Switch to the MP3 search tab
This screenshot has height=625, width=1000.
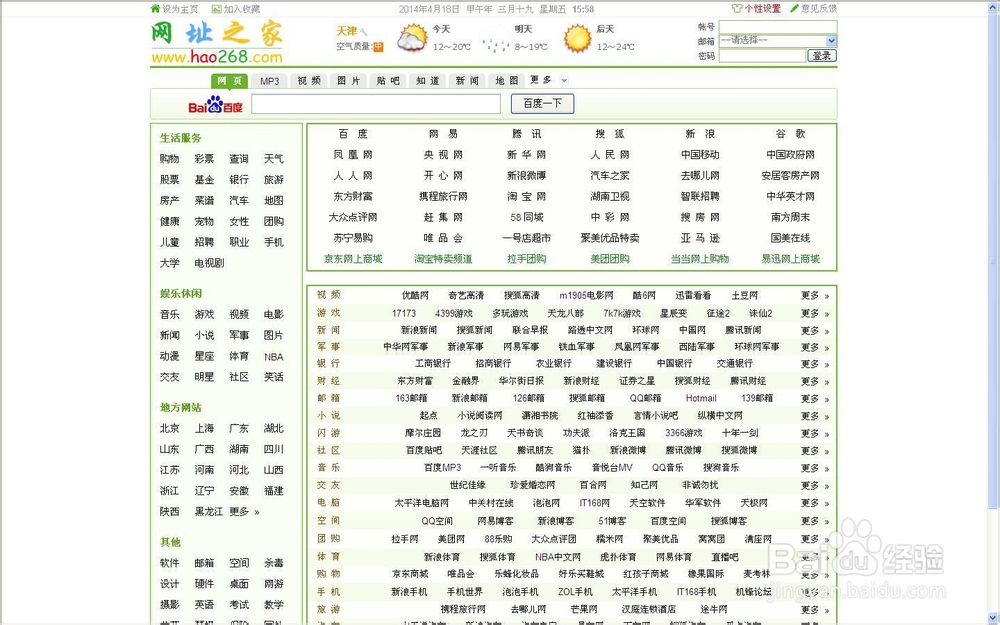[269, 81]
